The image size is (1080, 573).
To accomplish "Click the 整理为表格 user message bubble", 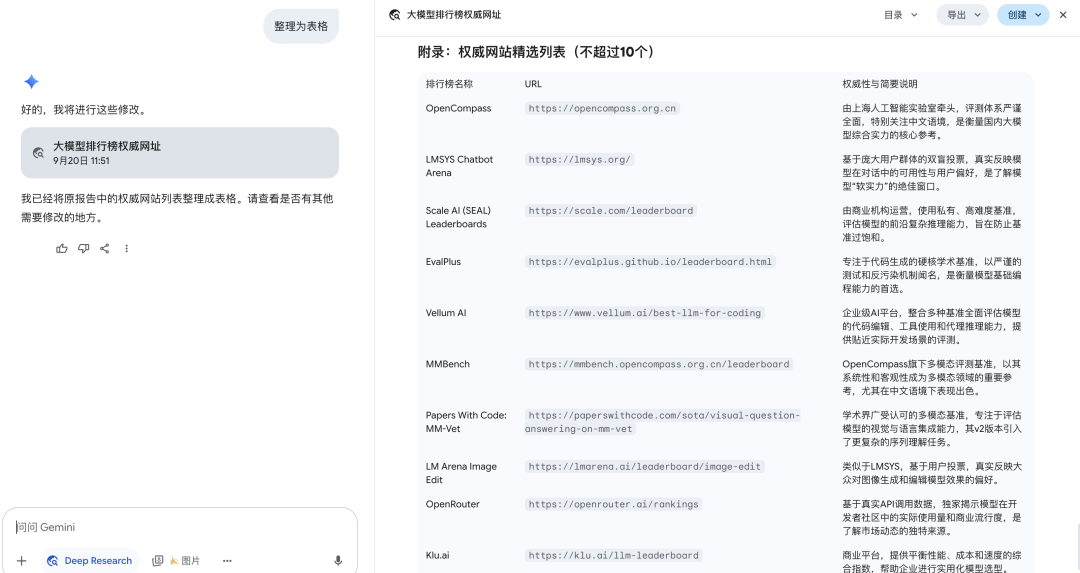I will coord(301,26).
